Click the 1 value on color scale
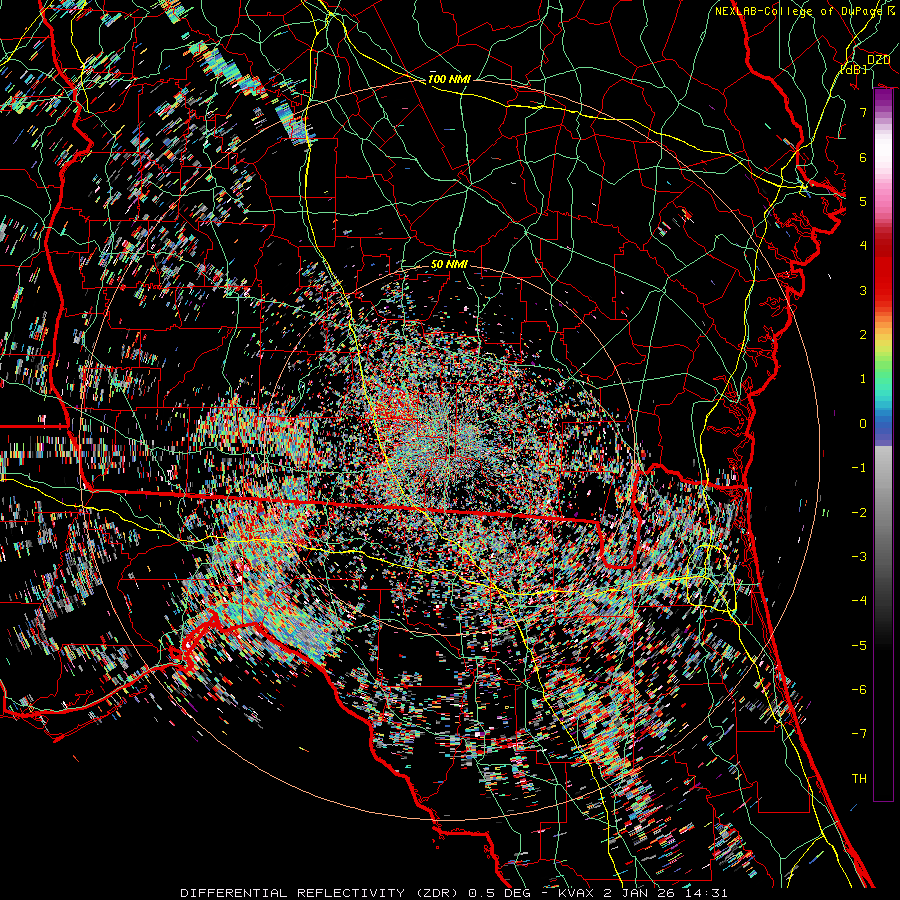 pyautogui.click(x=863, y=378)
